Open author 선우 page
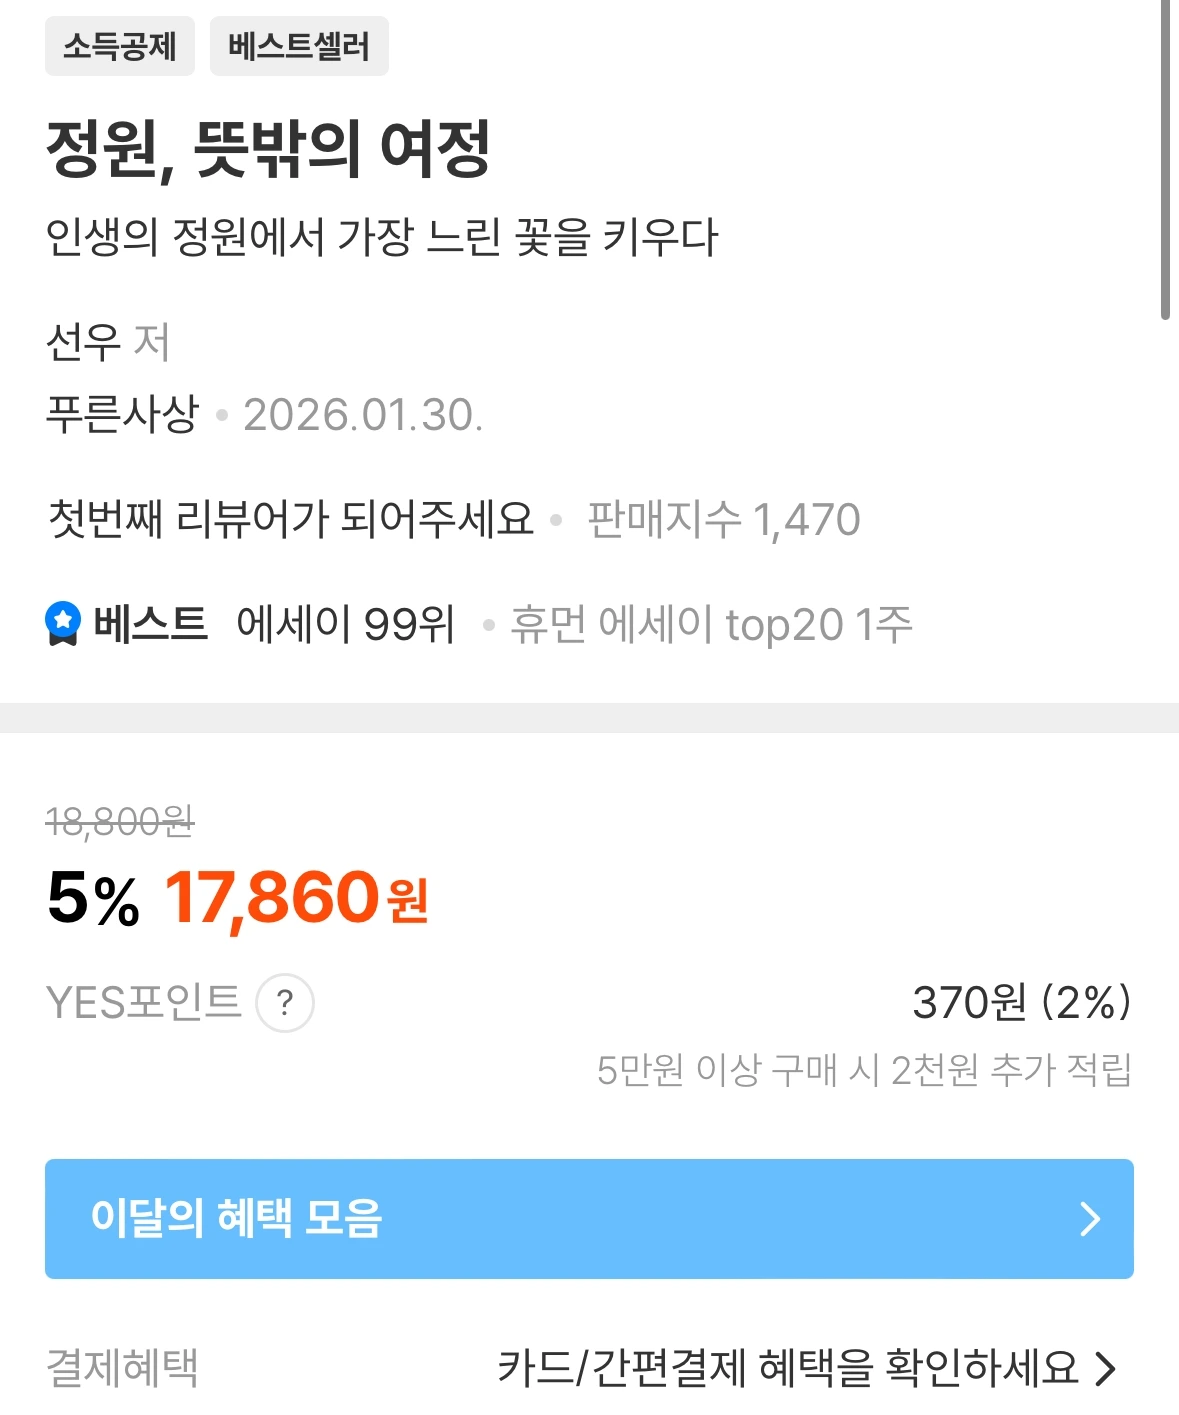The width and height of the screenshot is (1179, 1415). 83,342
